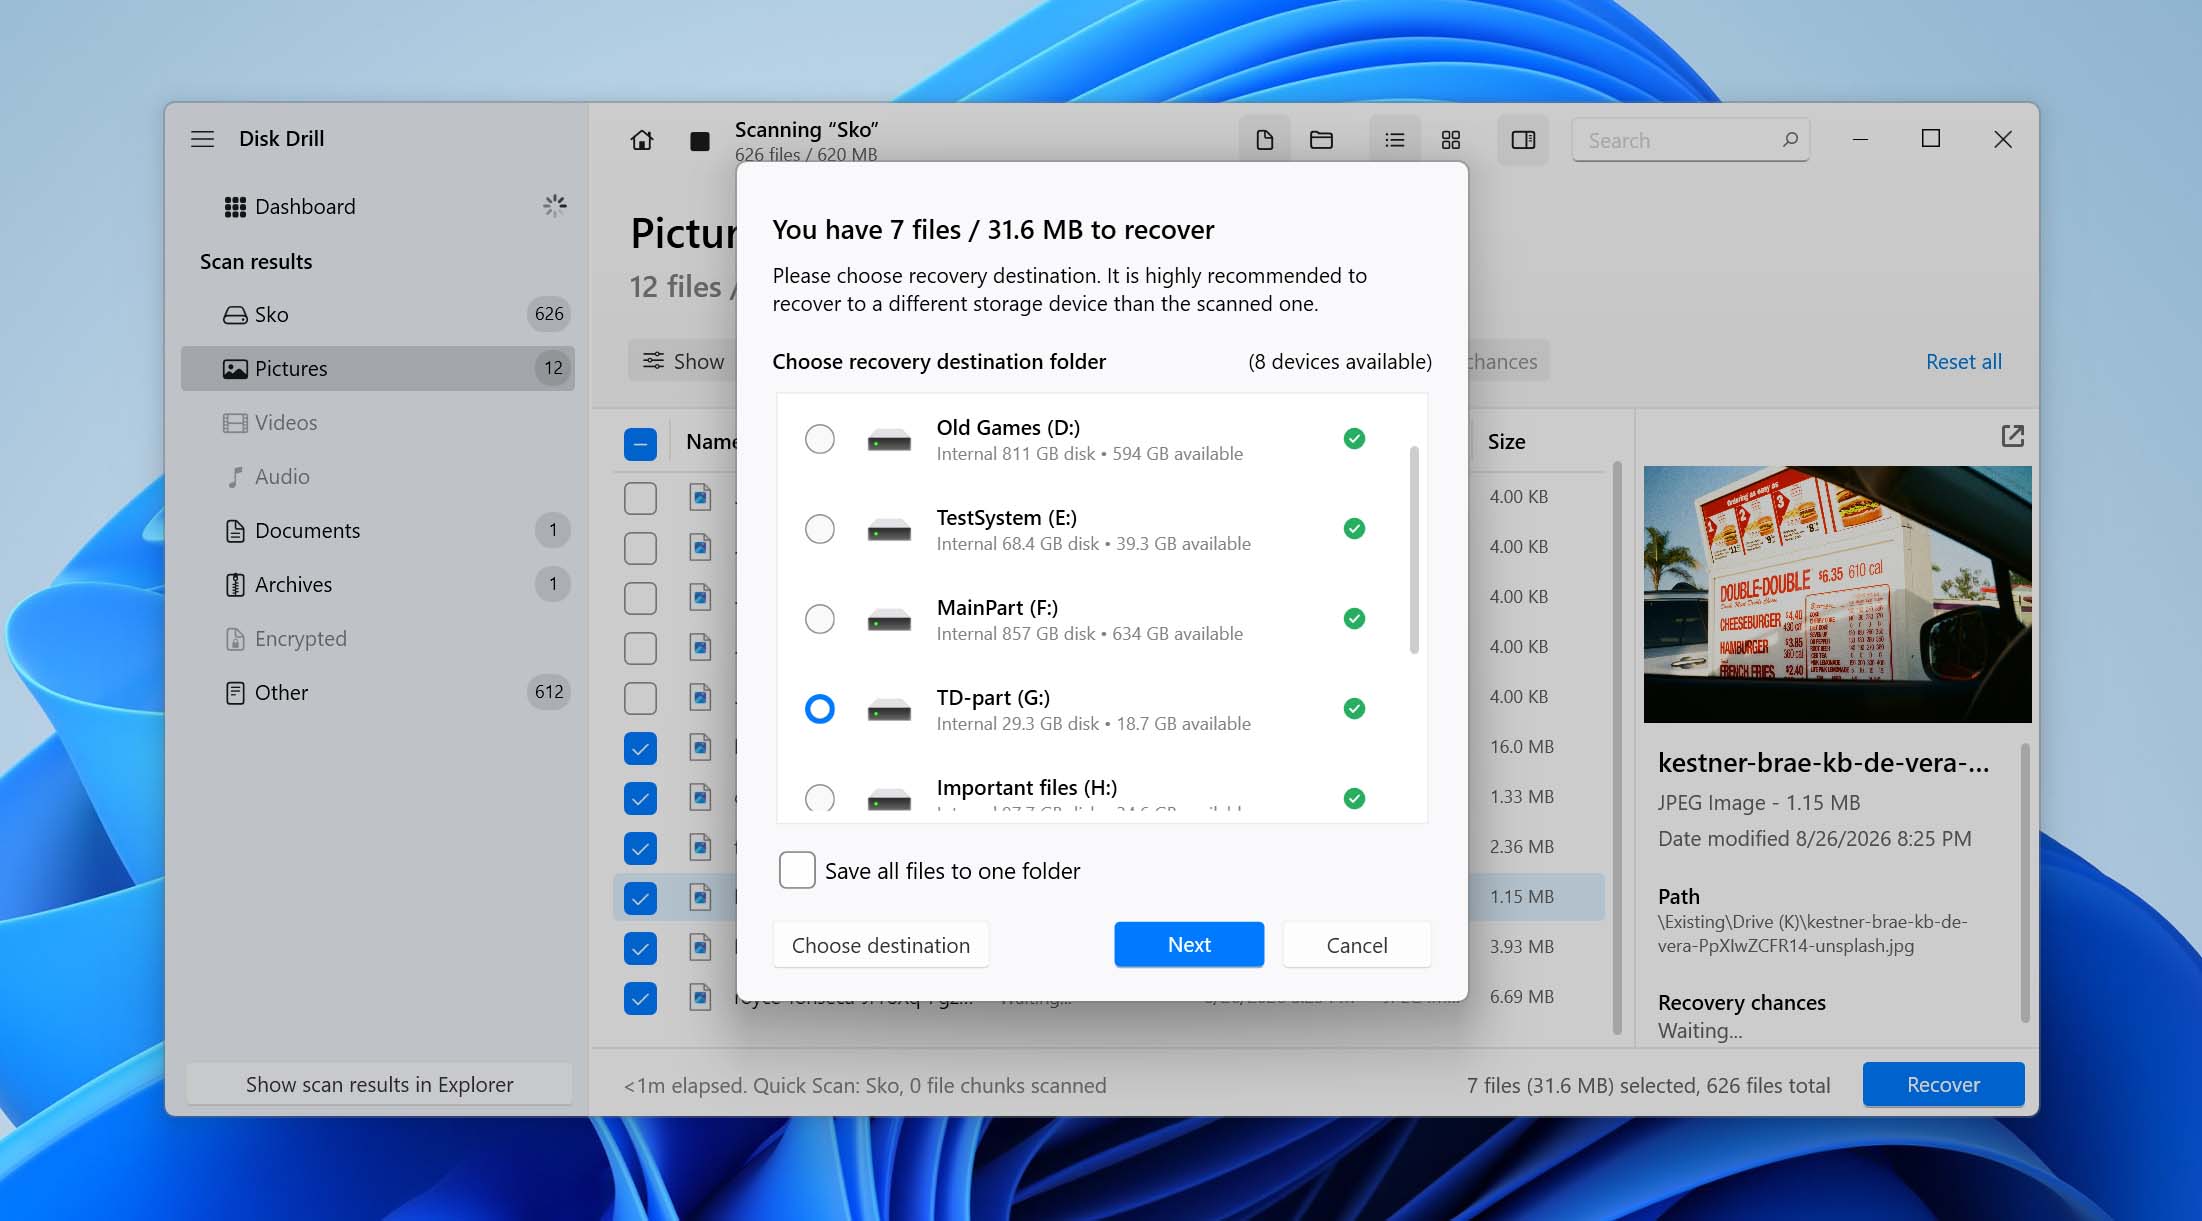The height and width of the screenshot is (1221, 2202).
Task: Open the Archives category
Action: pos(378,585)
